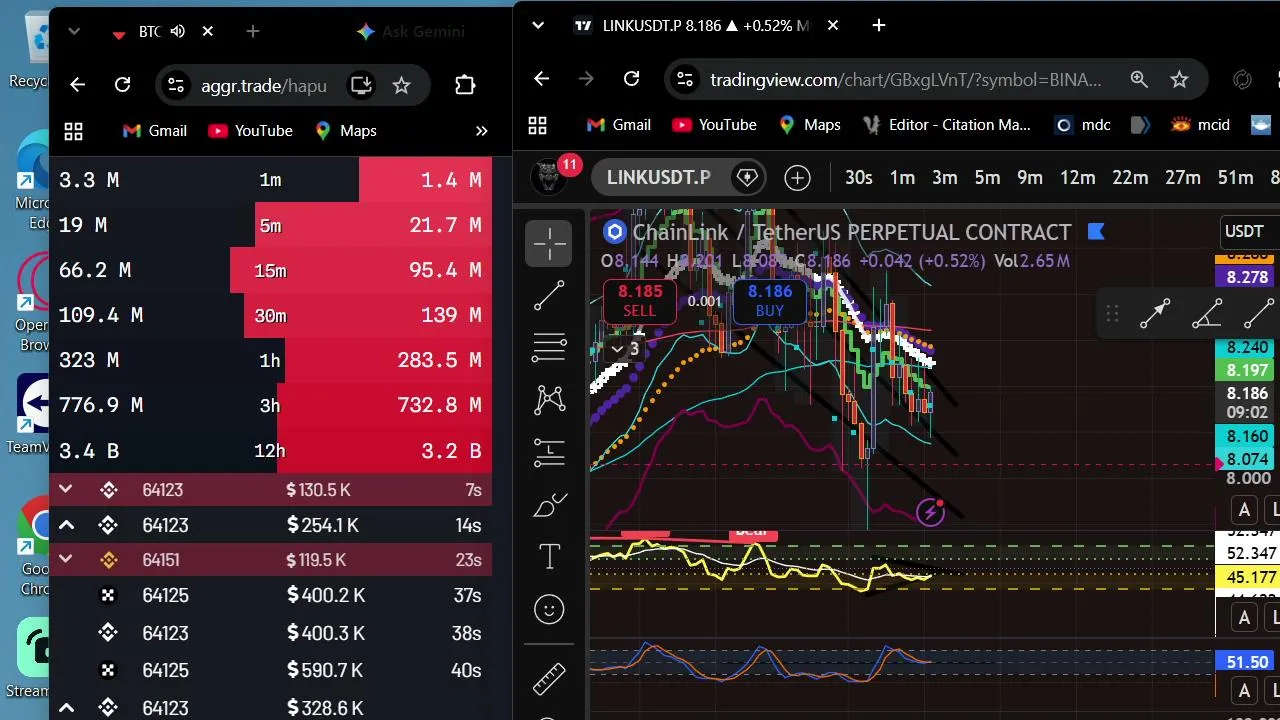Switch chart to the 5m timeframe
Viewport: 1280px width, 720px height.
pos(987,178)
